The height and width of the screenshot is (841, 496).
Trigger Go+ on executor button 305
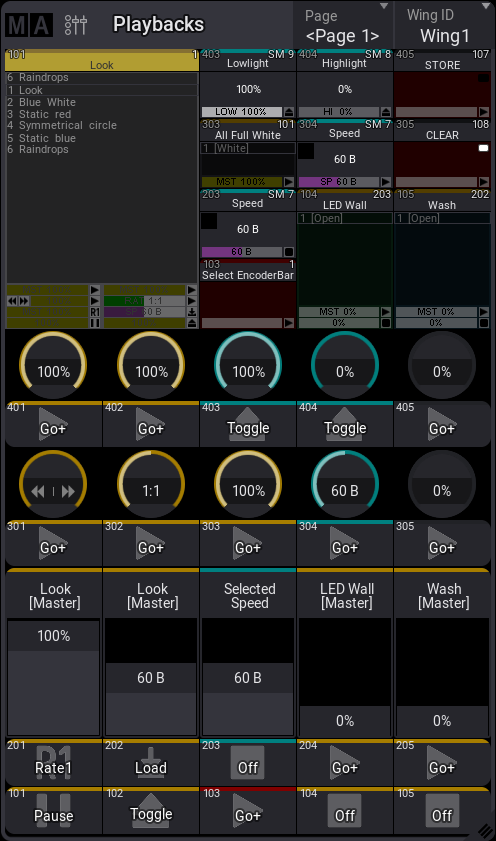tap(442, 543)
